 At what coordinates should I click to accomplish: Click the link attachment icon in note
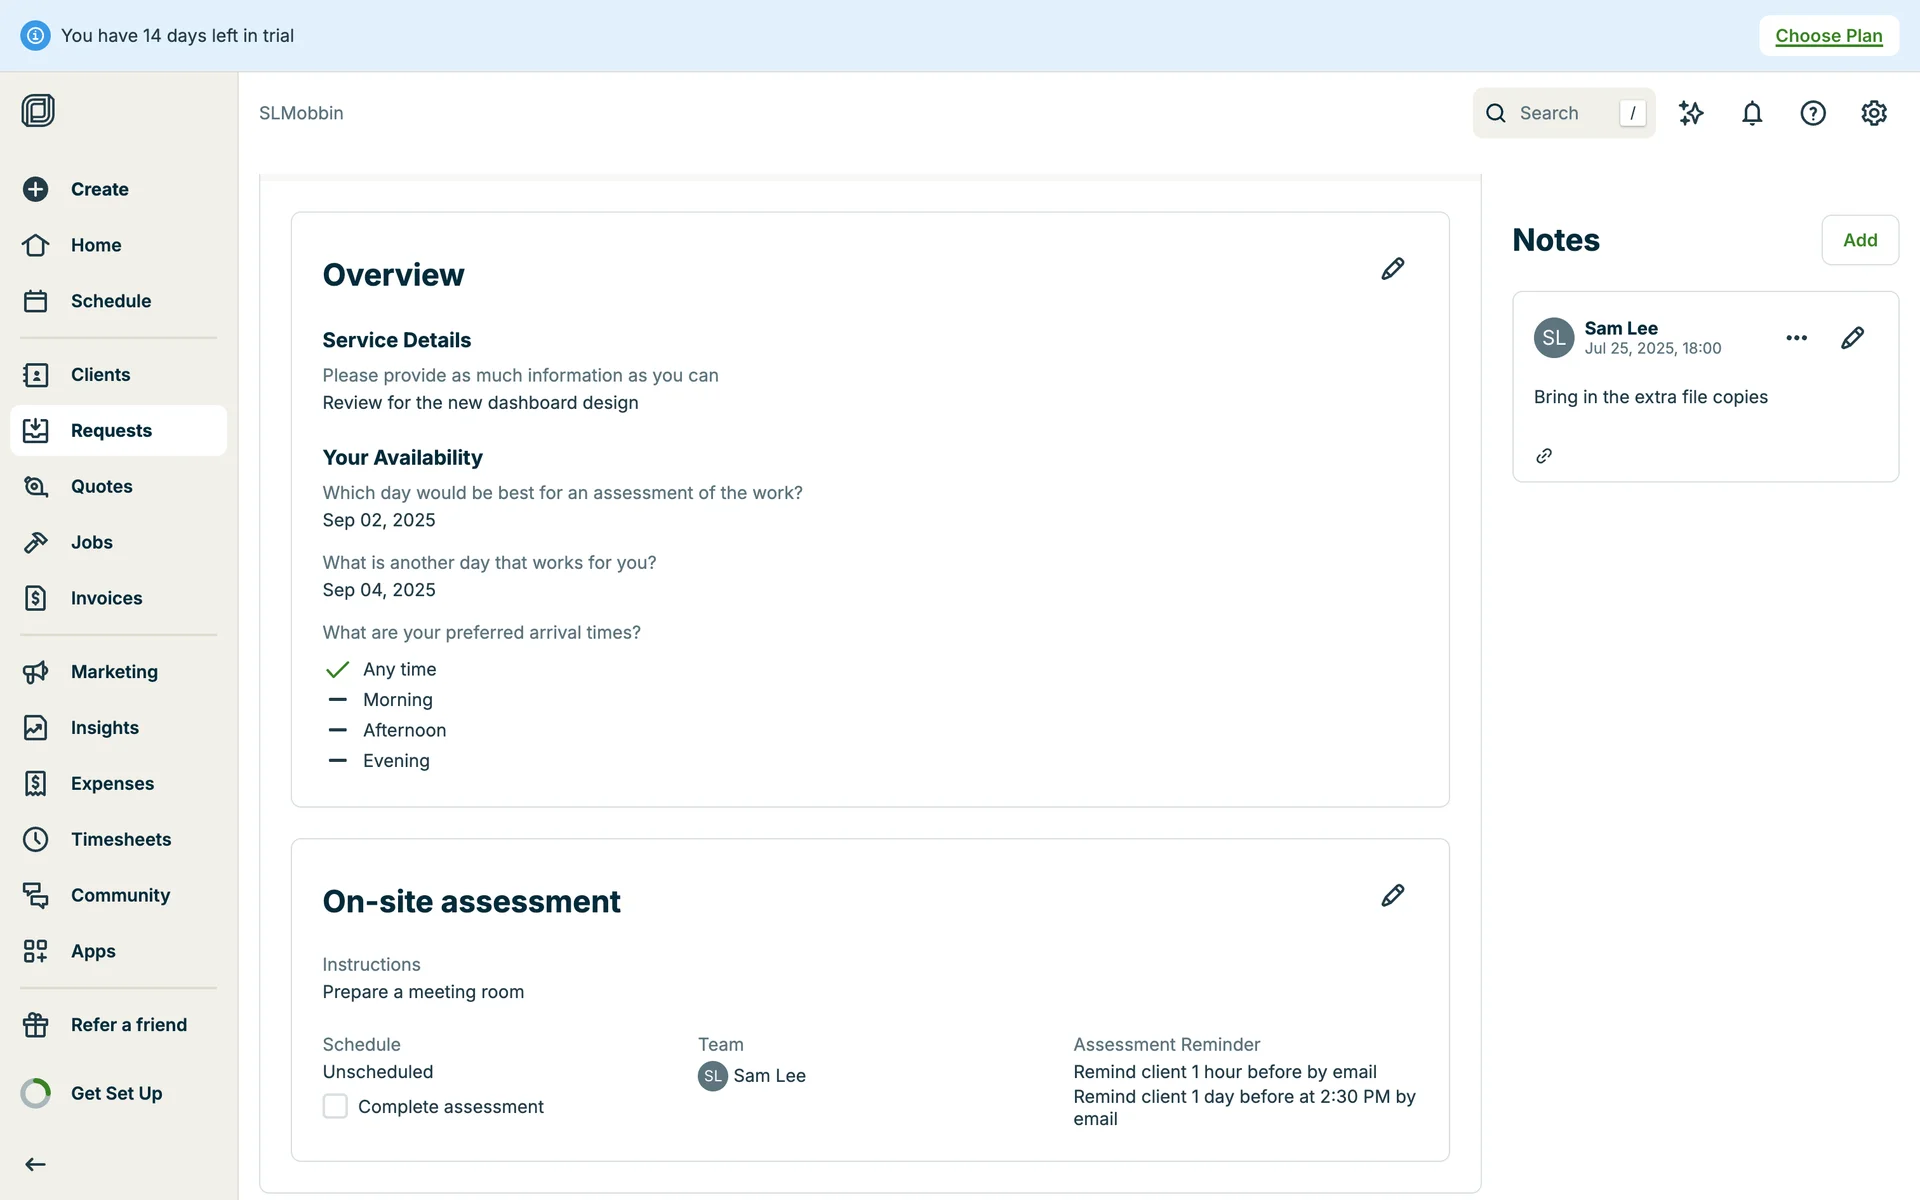coord(1544,456)
